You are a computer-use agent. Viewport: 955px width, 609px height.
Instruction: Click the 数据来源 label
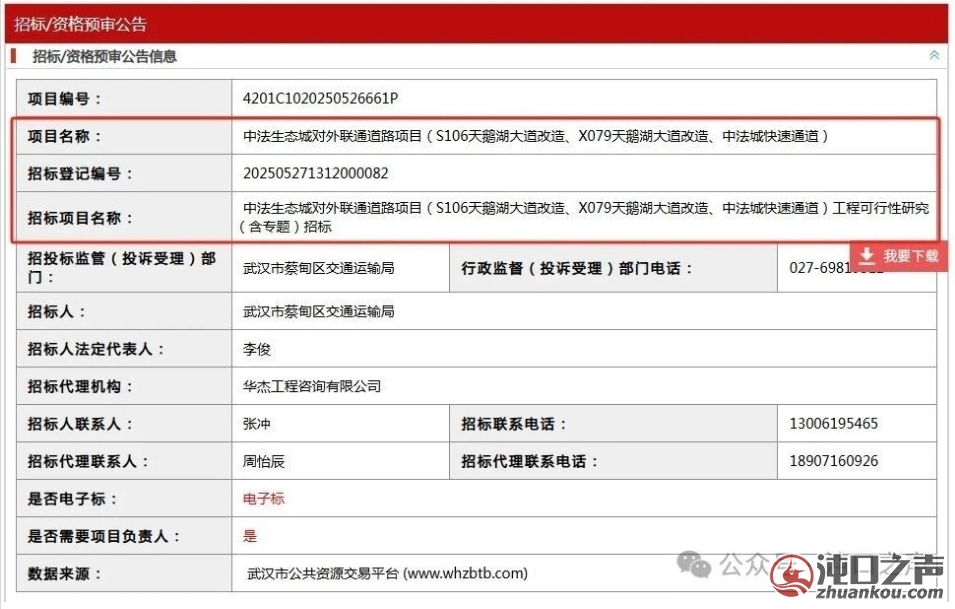coord(64,574)
